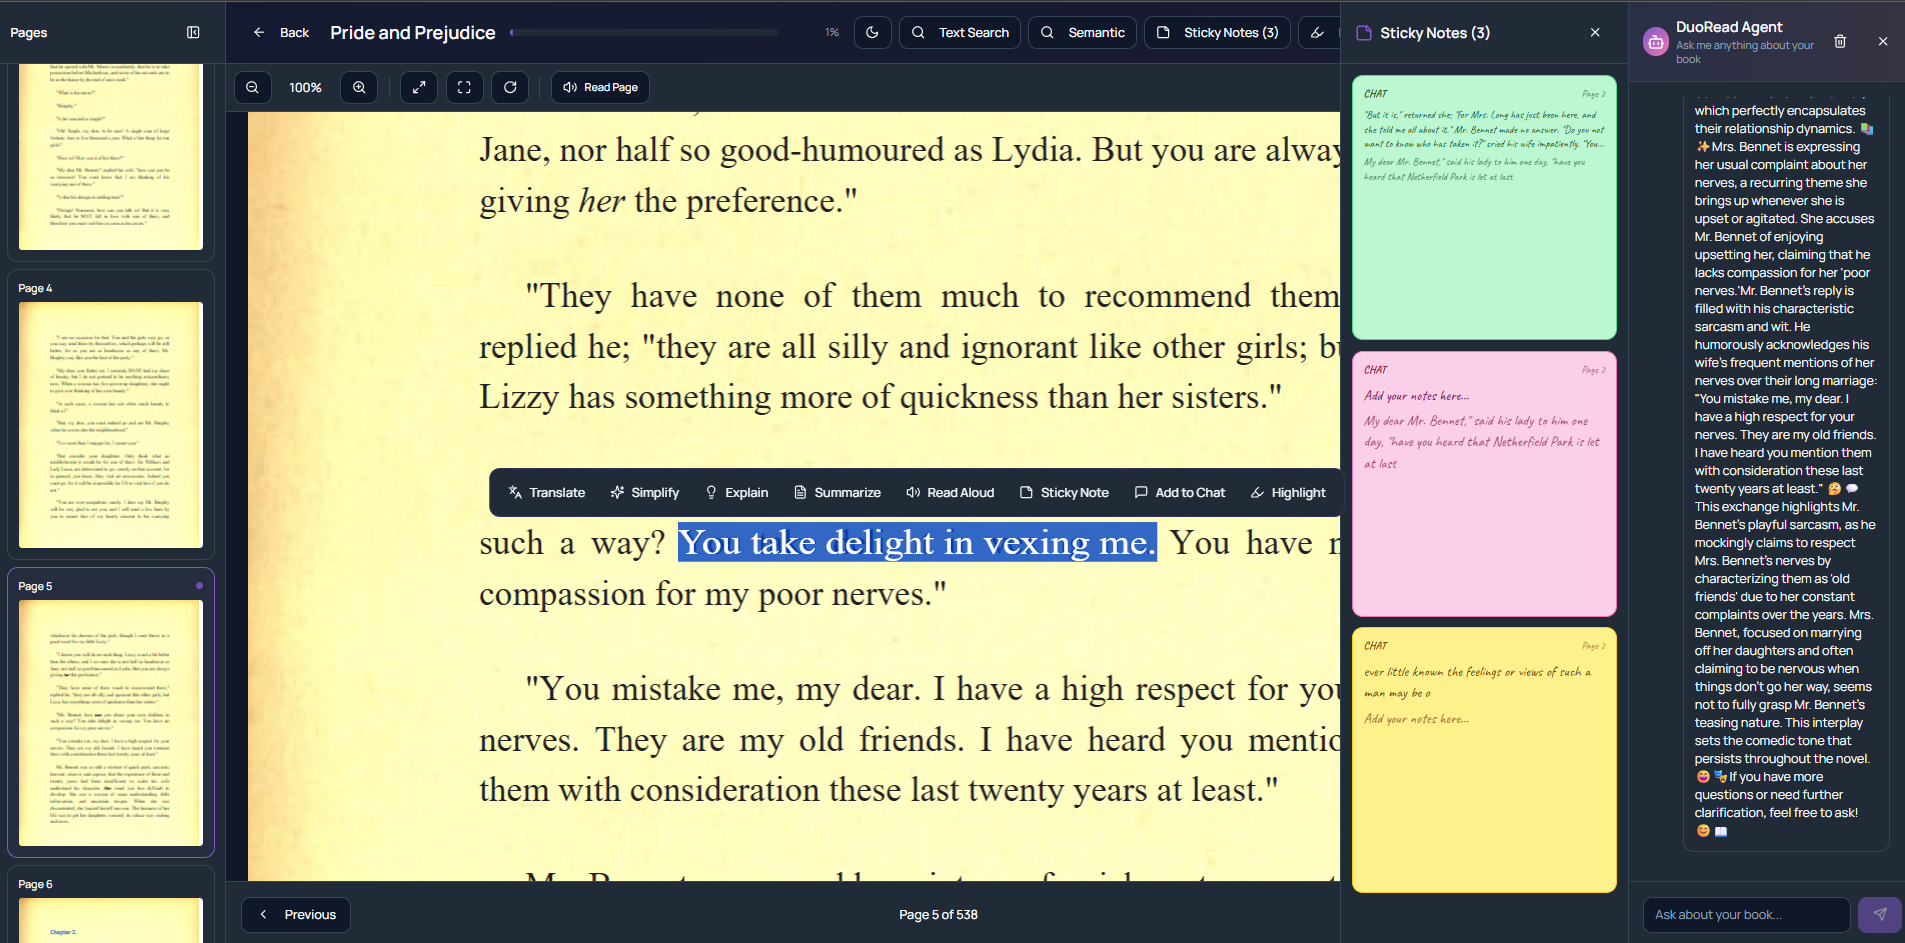Image resolution: width=1905 pixels, height=943 pixels.
Task: Click the rotate page icon
Action: click(x=510, y=88)
